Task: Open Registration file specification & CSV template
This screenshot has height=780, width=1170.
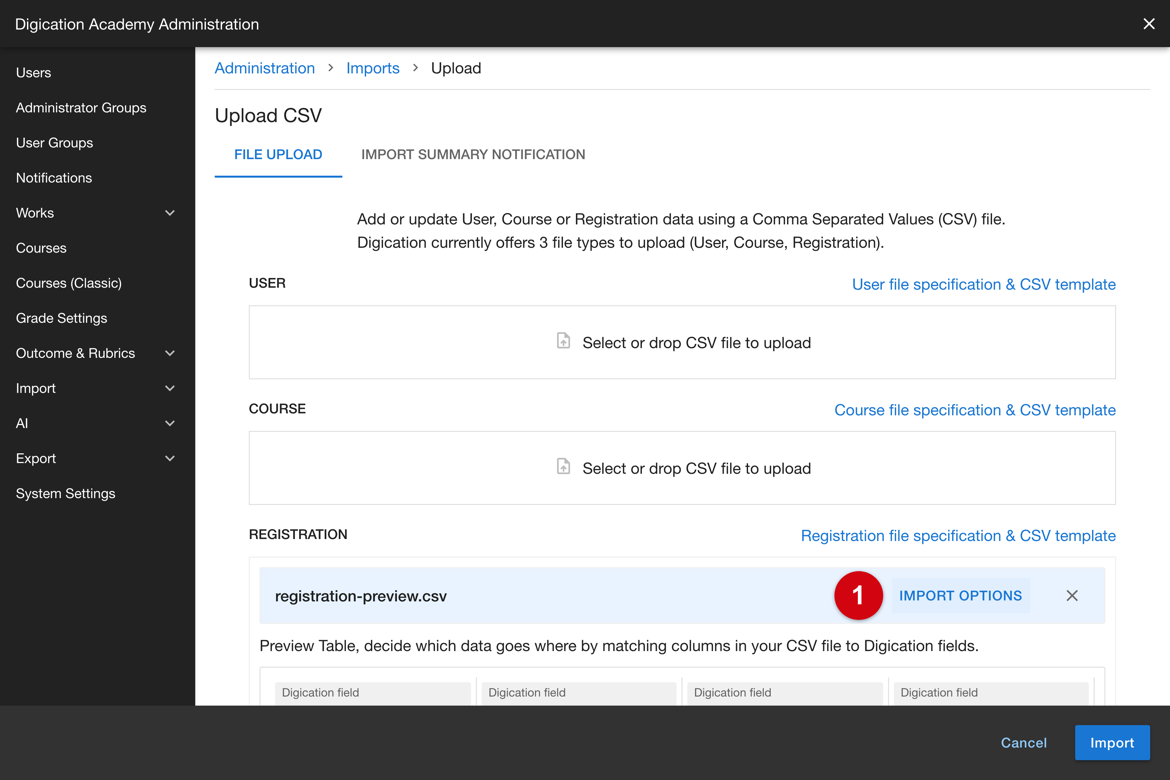Action: [958, 535]
